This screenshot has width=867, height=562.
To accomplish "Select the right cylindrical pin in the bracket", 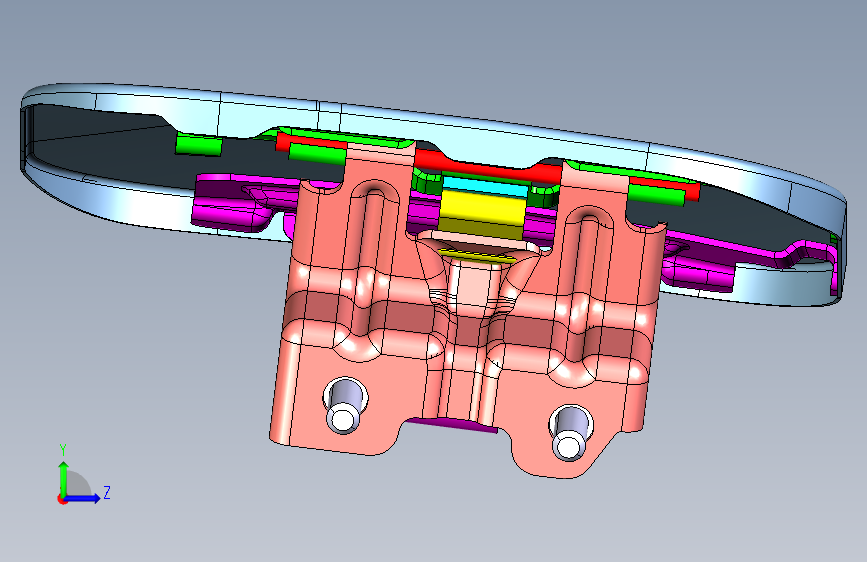I will click(571, 434).
